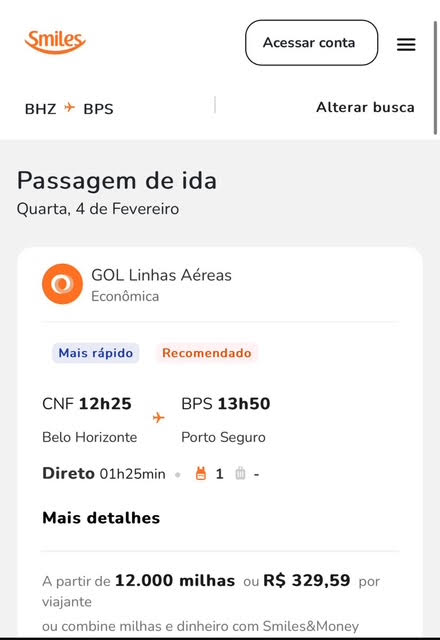Click the Smiles logo

pyautogui.click(x=55, y=42)
